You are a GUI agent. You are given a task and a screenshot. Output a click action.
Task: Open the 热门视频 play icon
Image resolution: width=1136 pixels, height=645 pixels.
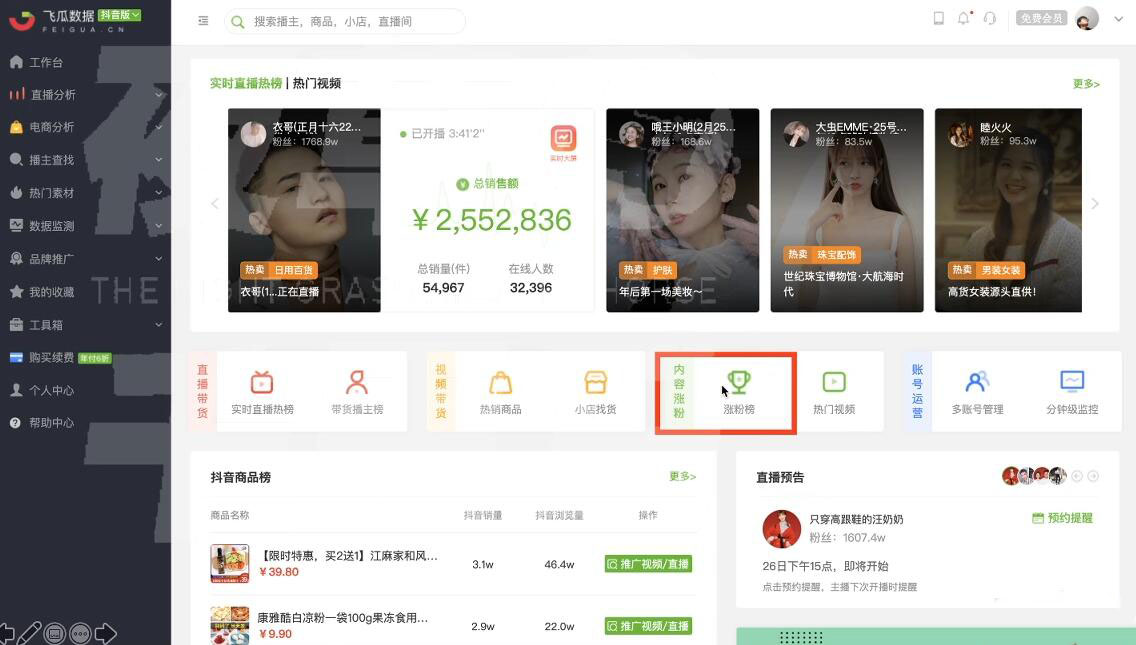(x=834, y=382)
